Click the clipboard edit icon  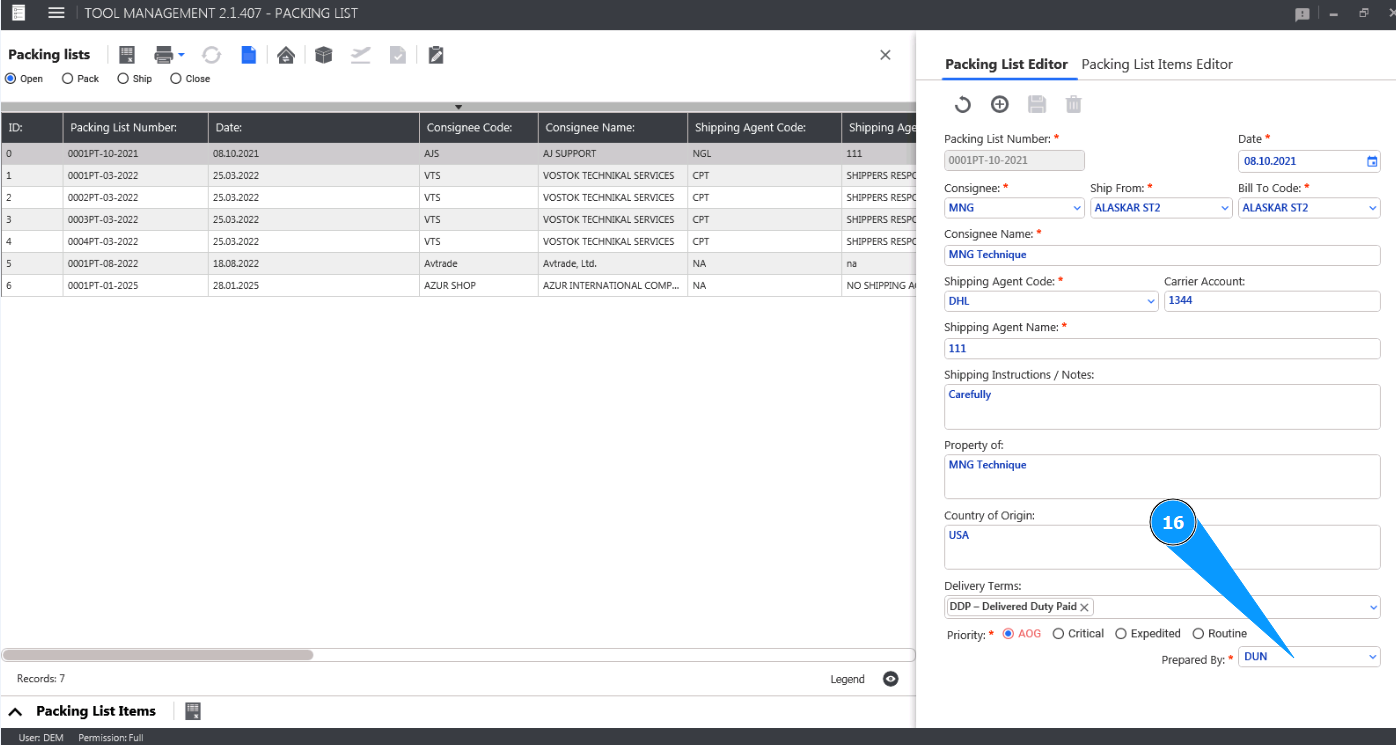(x=436, y=55)
